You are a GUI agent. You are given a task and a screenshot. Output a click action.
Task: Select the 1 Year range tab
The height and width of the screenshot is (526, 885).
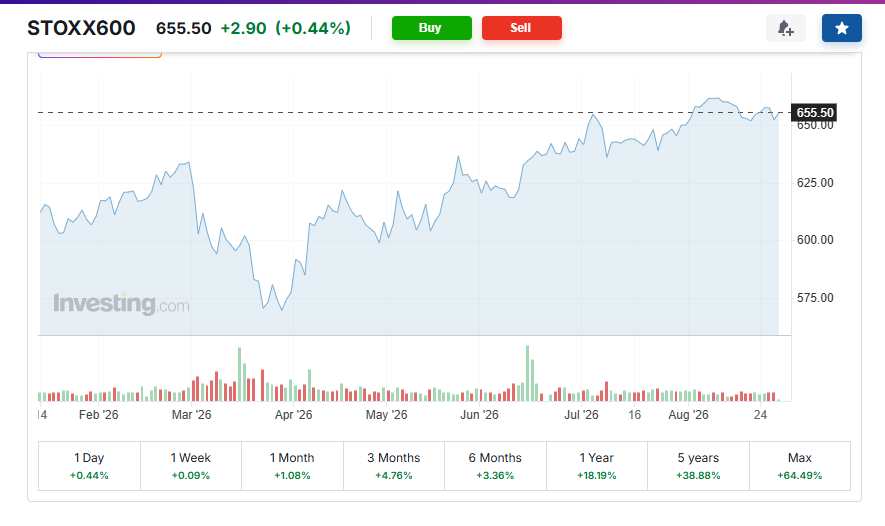tap(597, 466)
